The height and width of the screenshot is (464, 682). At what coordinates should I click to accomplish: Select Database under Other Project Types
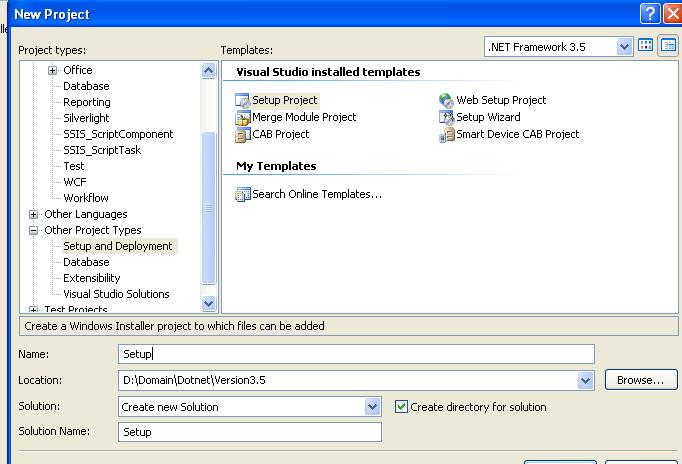[86, 262]
